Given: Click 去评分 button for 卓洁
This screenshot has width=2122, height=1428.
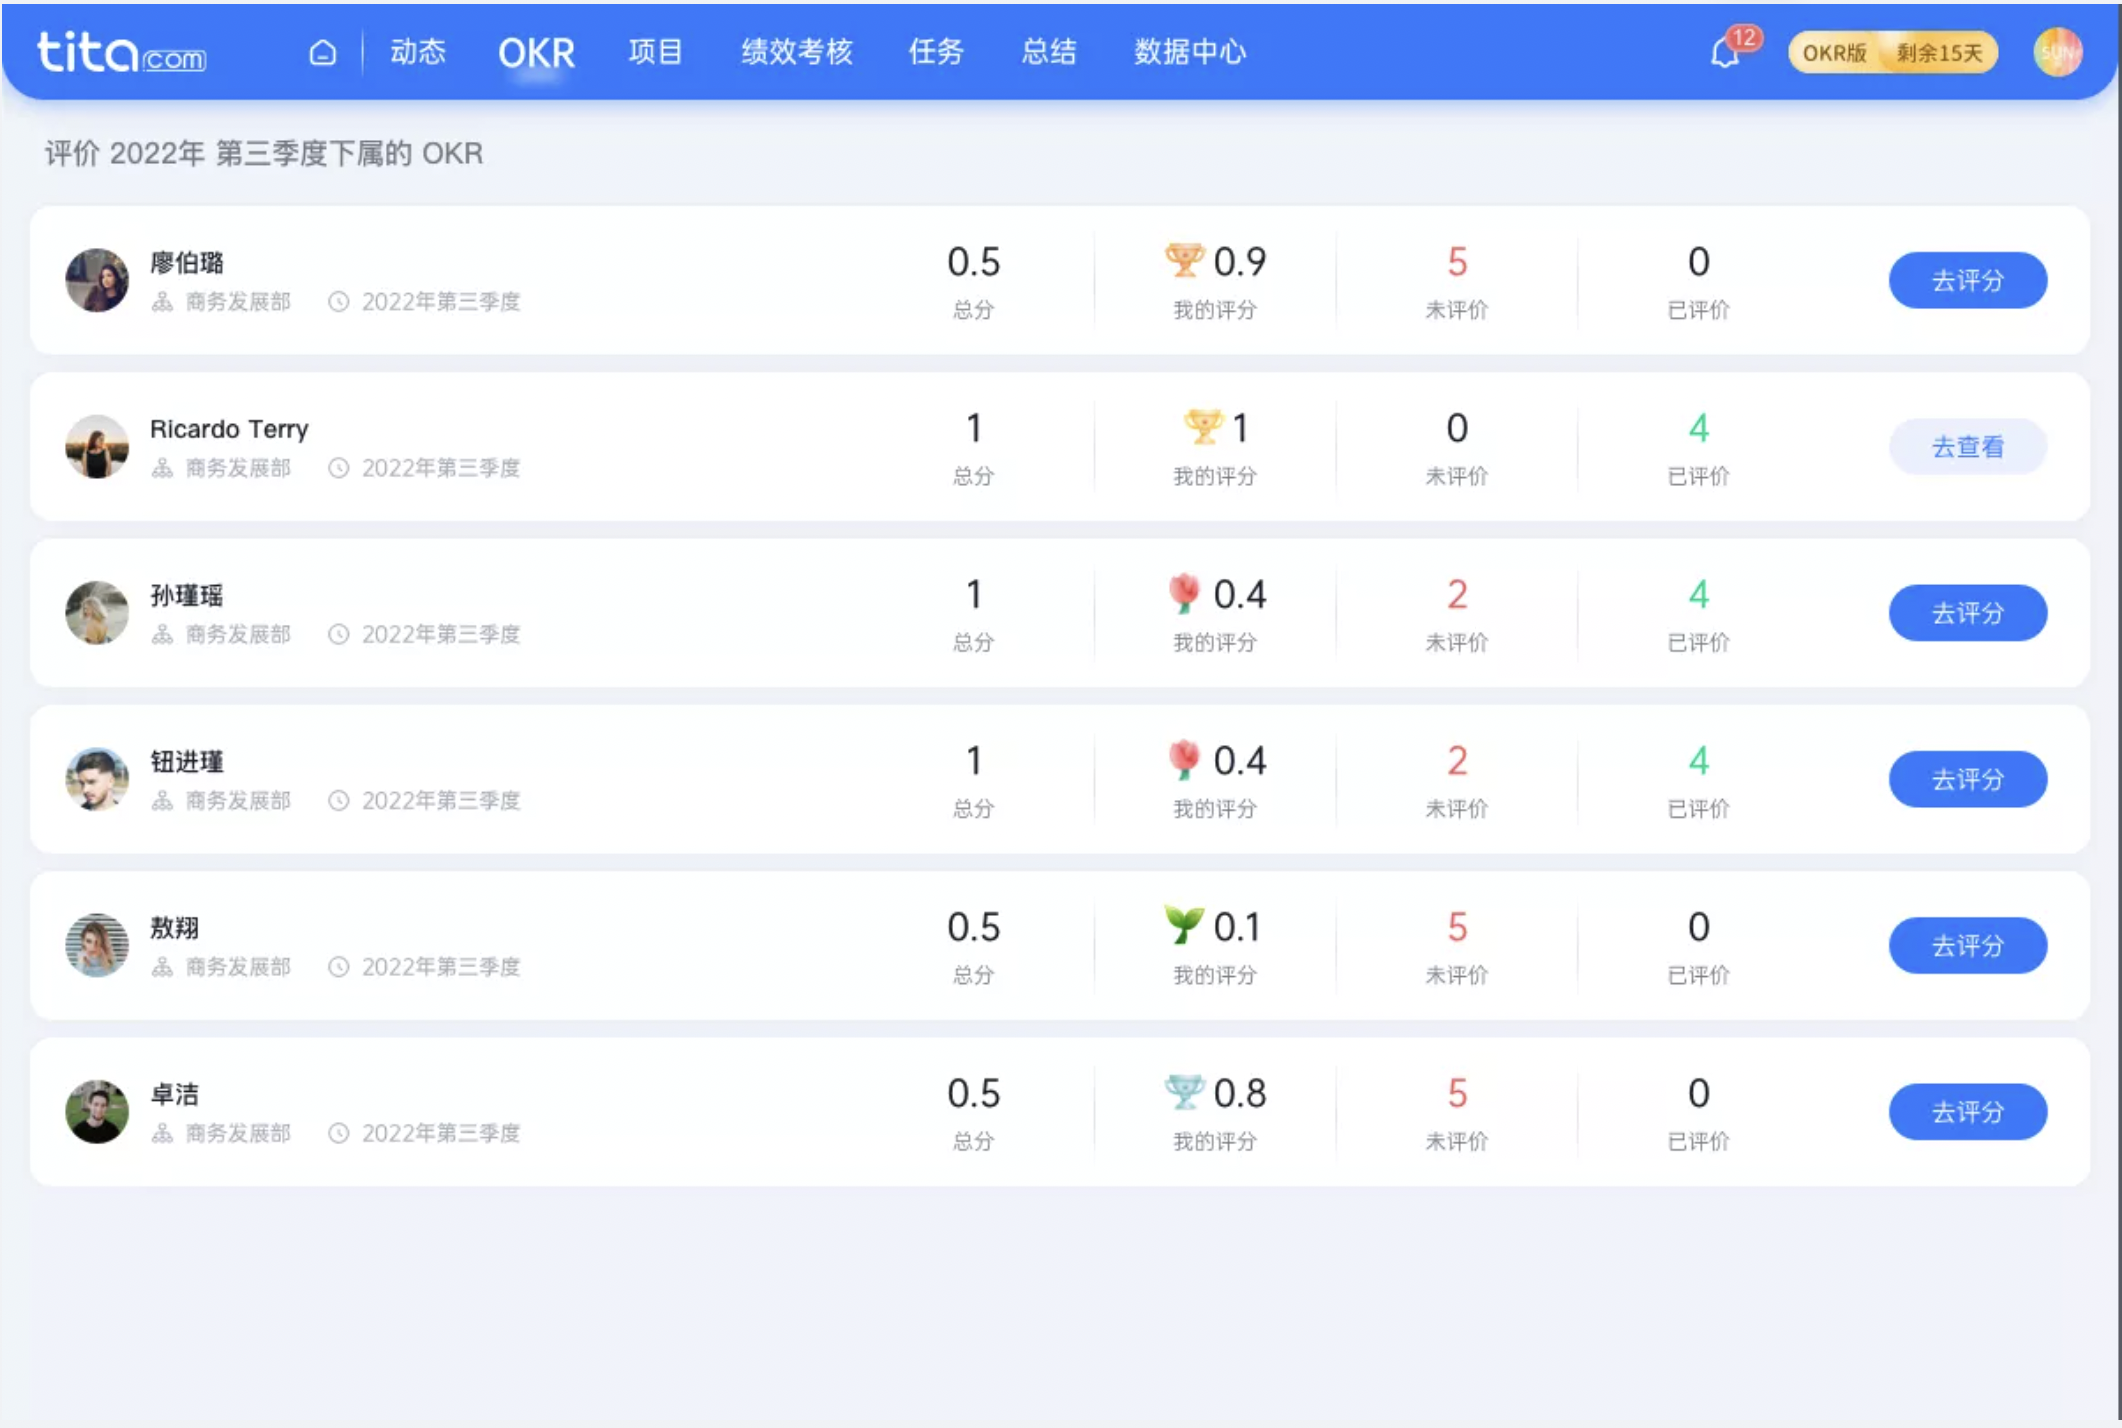Looking at the screenshot, I should [1967, 1111].
